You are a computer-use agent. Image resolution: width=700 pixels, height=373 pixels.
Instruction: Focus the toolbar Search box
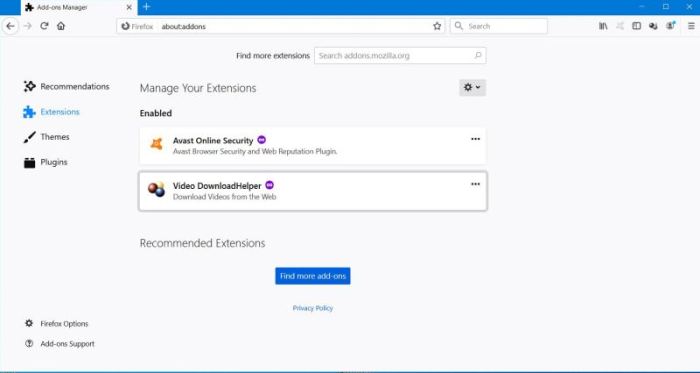coord(499,26)
